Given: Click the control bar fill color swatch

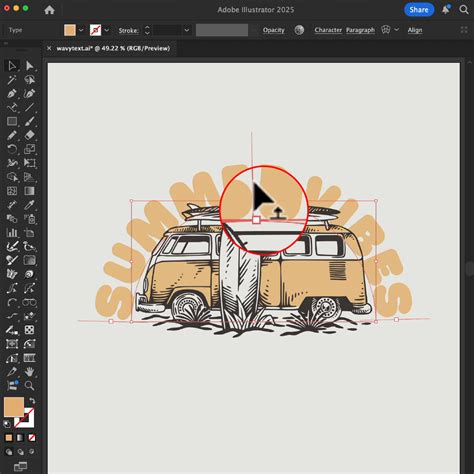Looking at the screenshot, I should tap(70, 30).
